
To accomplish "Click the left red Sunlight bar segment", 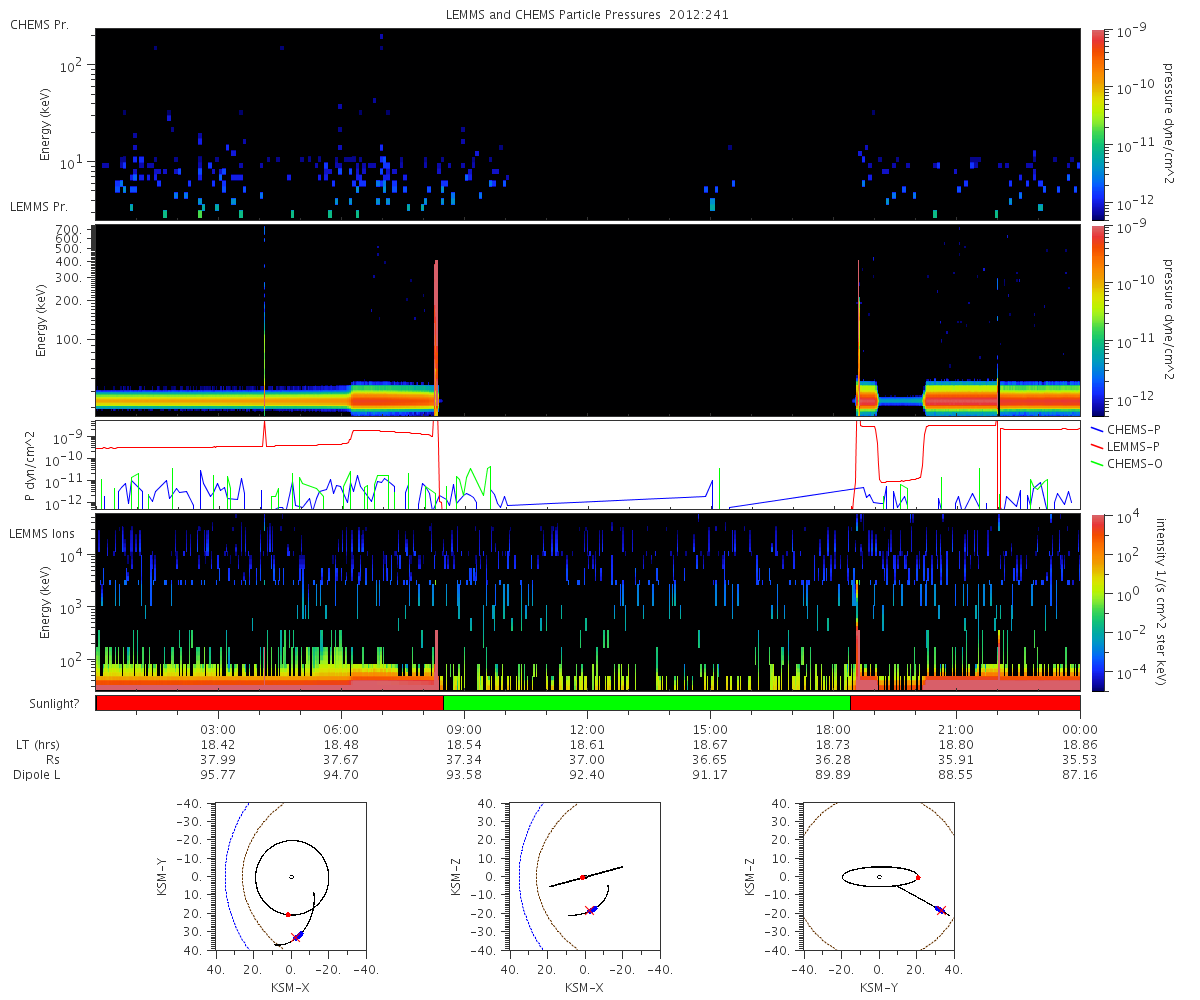I will tap(270, 703).
